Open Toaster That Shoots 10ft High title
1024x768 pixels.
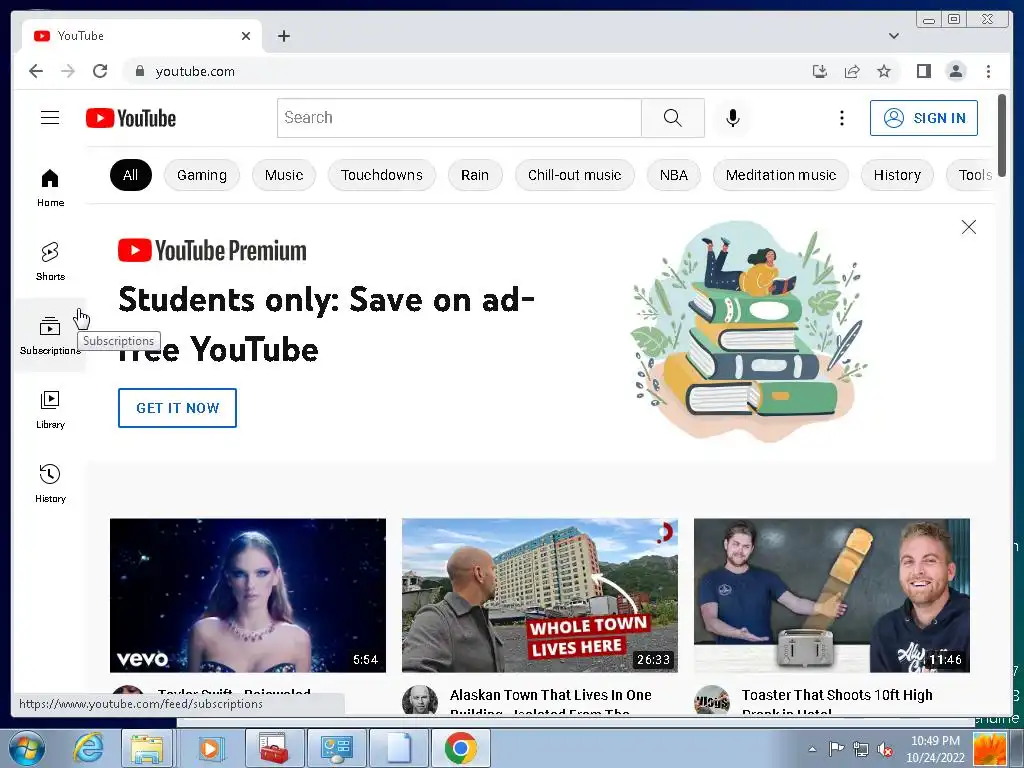pyautogui.click(x=837, y=700)
